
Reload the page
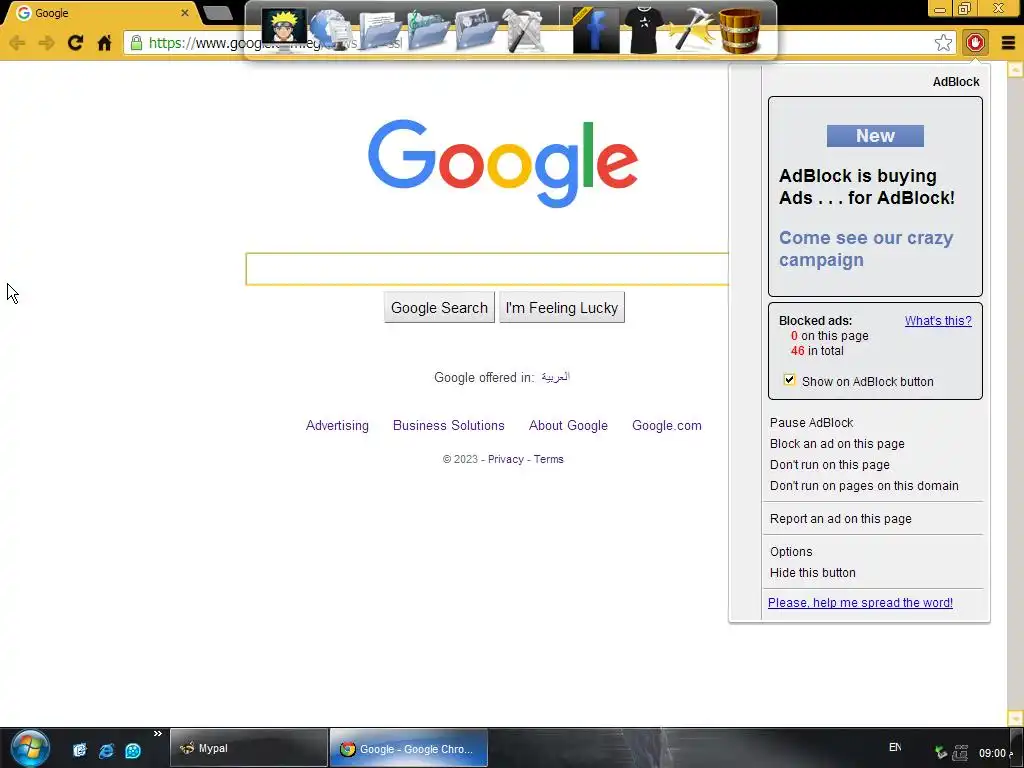(x=75, y=43)
